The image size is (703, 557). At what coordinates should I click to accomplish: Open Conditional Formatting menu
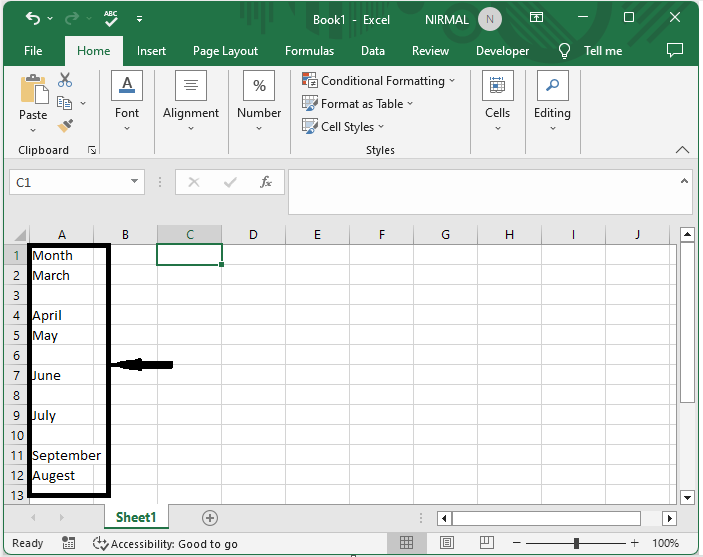click(379, 81)
